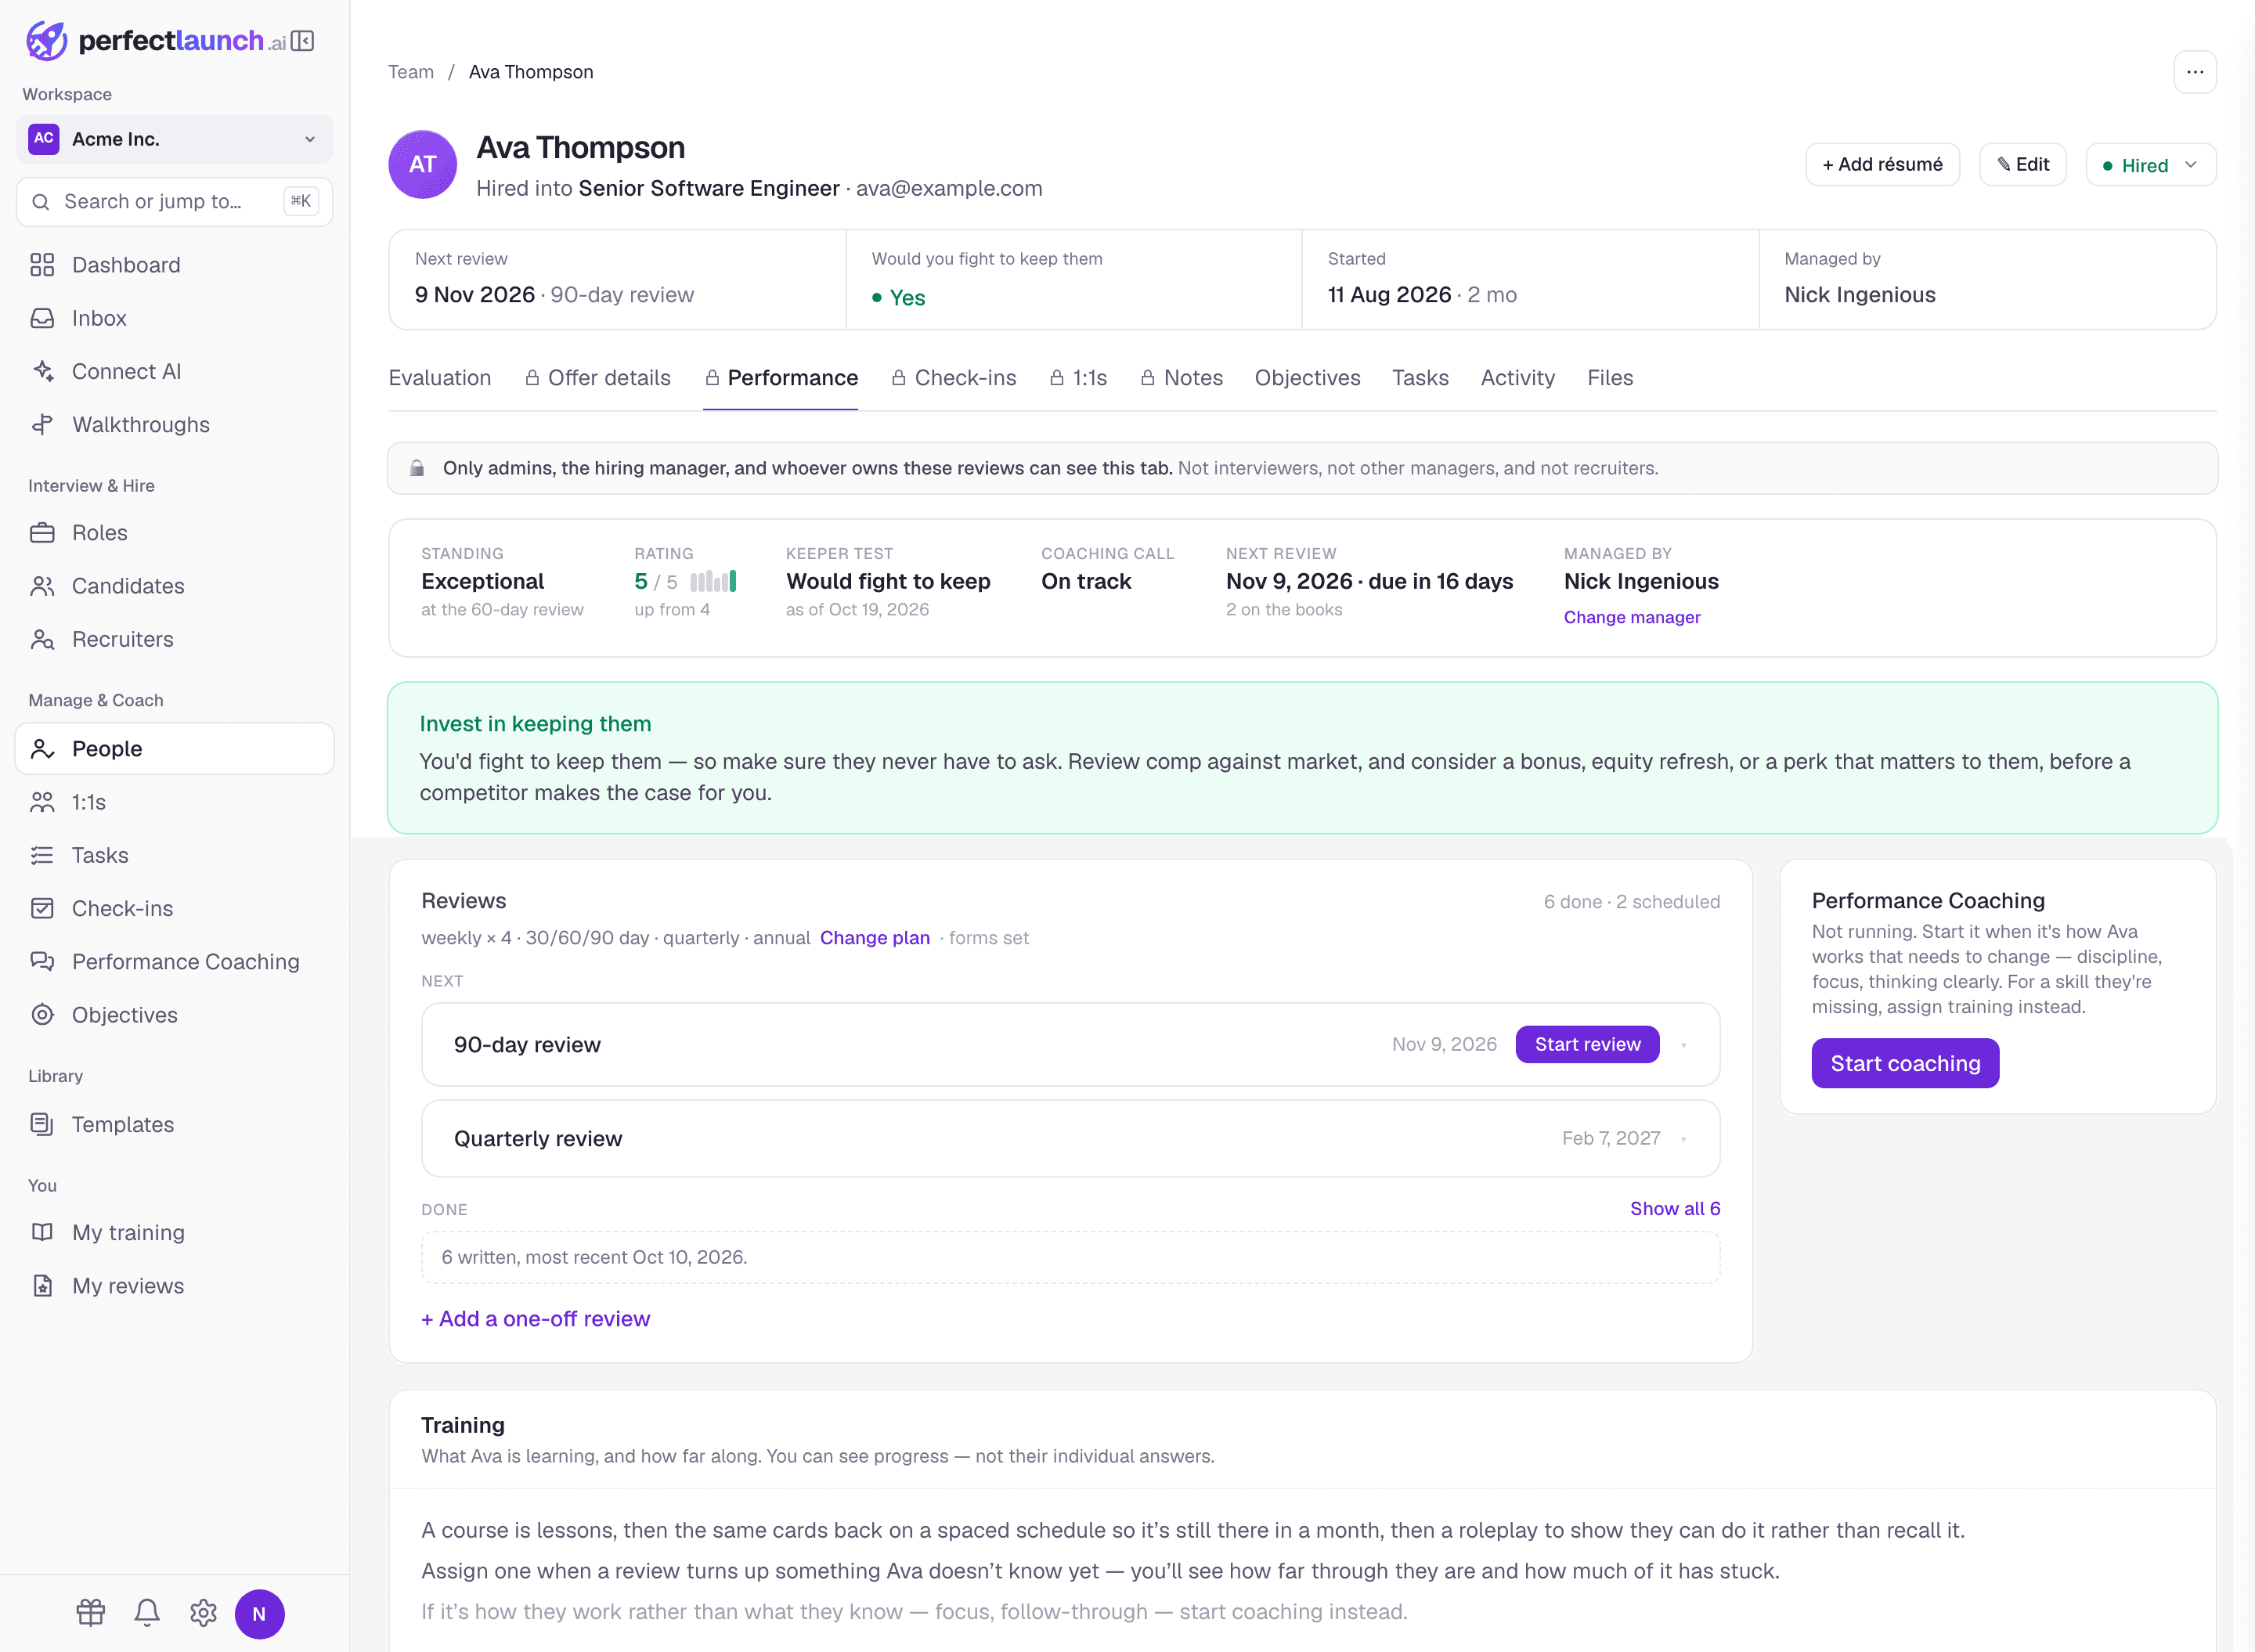Expand the Quarterly review row menu
This screenshot has width=2255, height=1652.
[x=1684, y=1139]
